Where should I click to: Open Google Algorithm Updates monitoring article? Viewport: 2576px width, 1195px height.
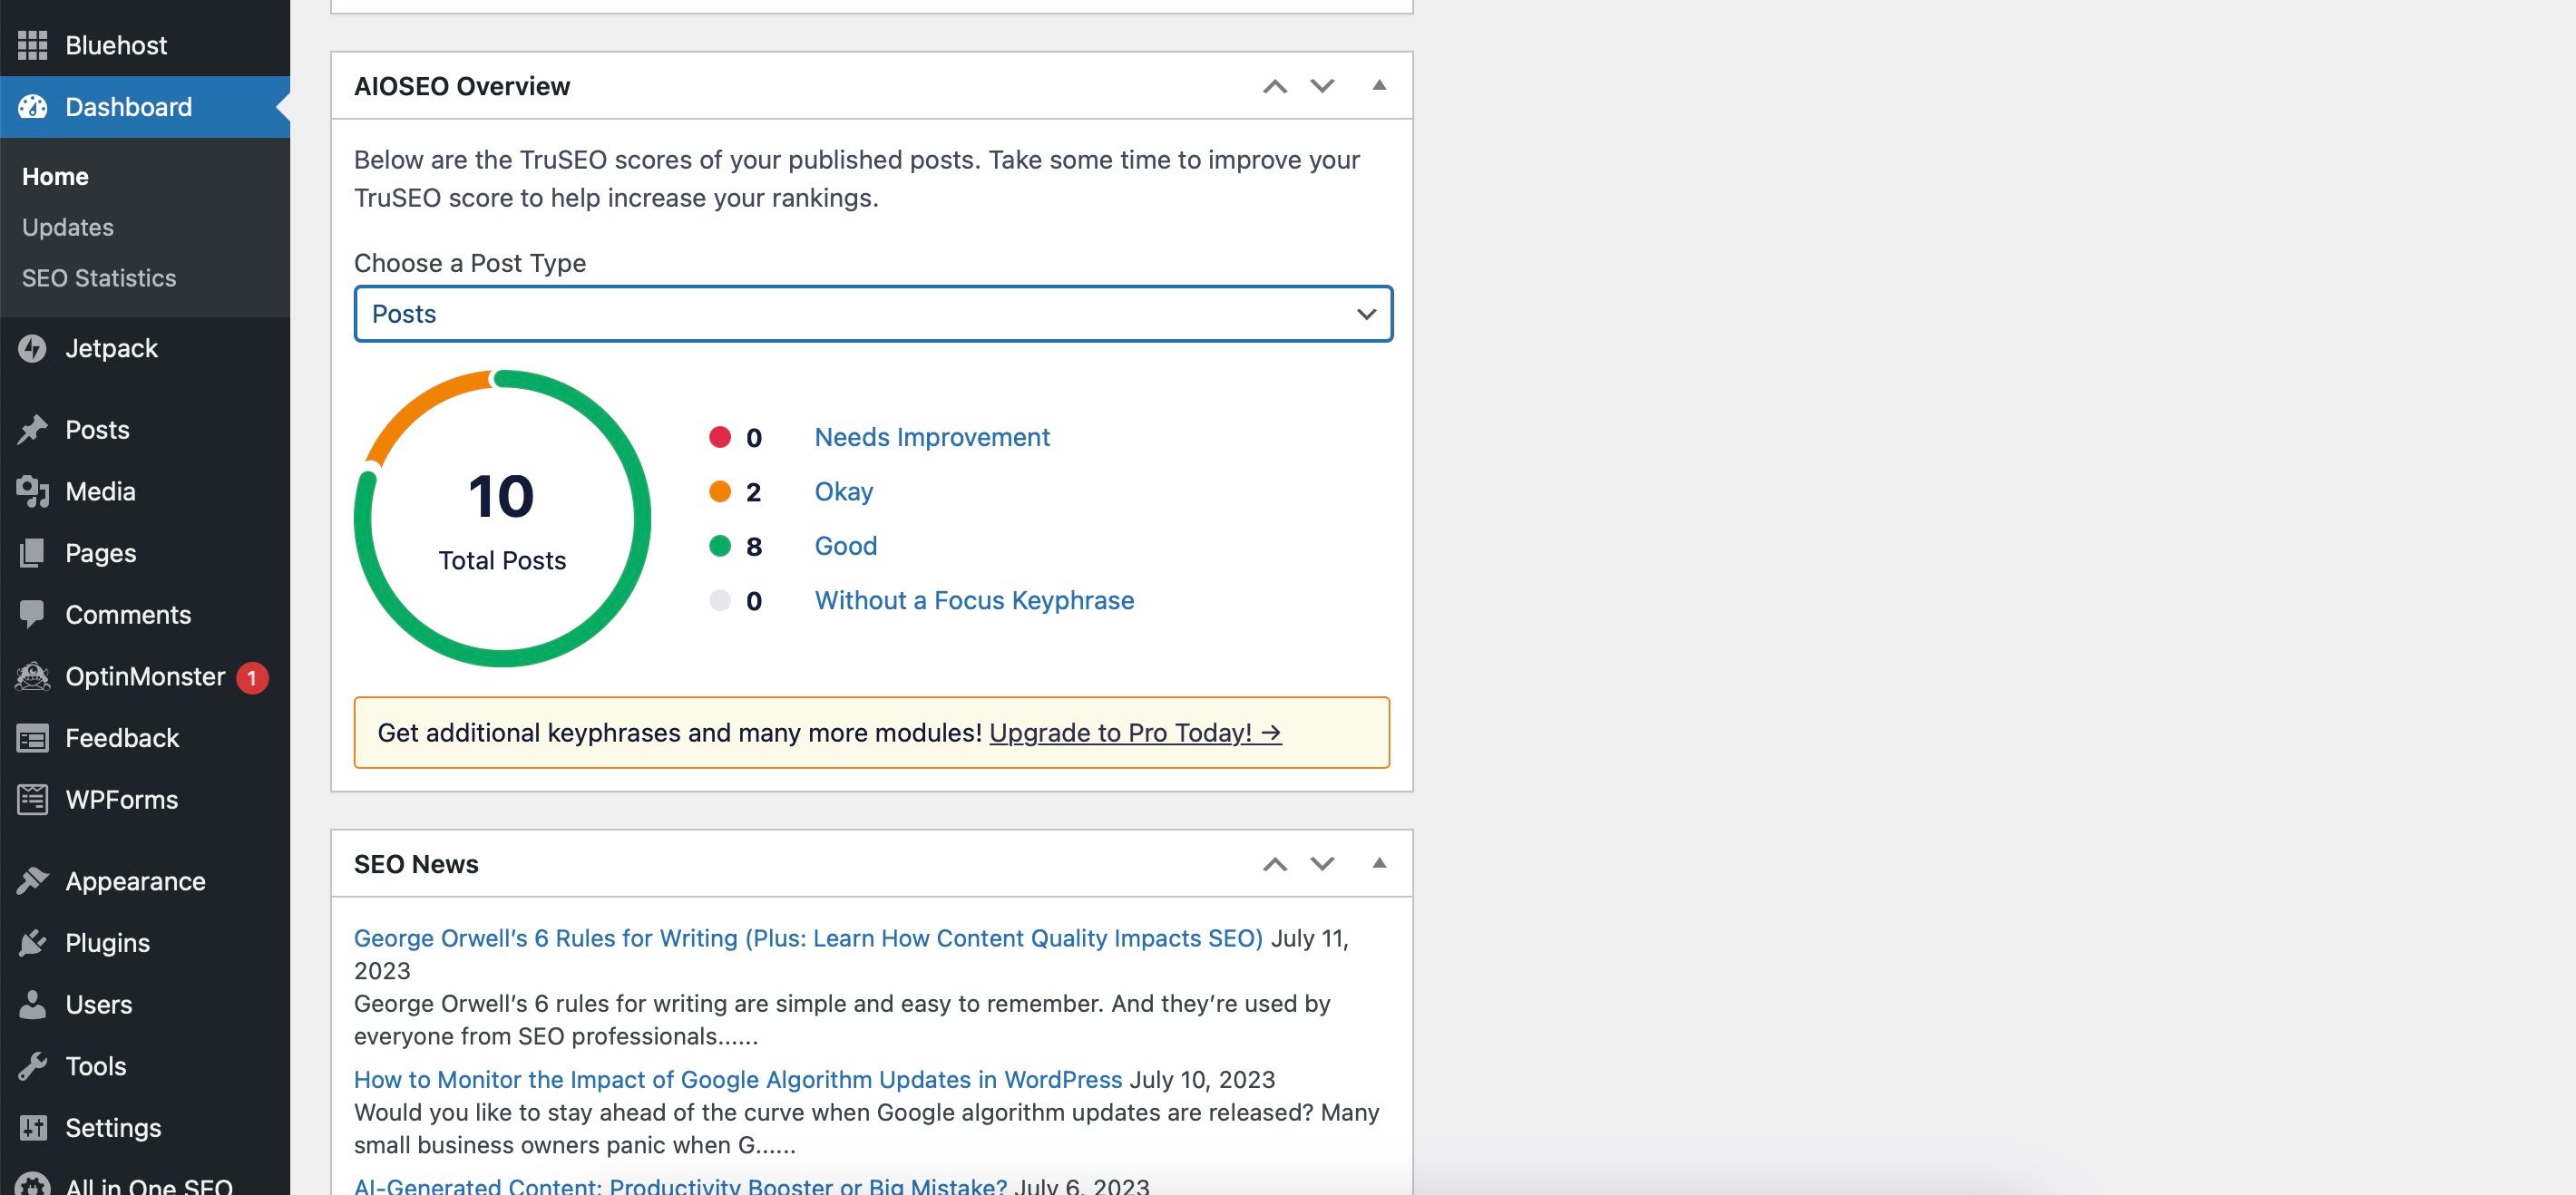coord(738,1080)
